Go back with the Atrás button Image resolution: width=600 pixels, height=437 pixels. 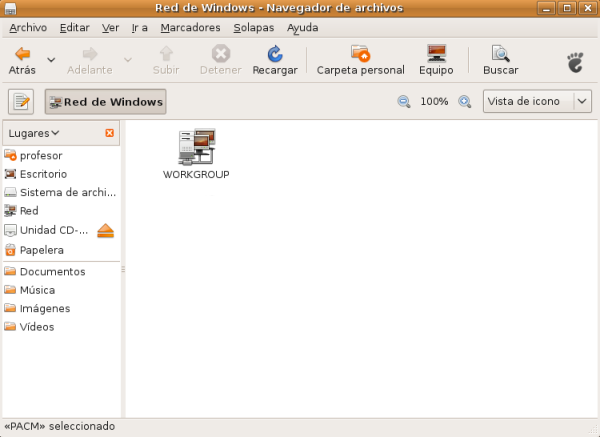pos(22,60)
